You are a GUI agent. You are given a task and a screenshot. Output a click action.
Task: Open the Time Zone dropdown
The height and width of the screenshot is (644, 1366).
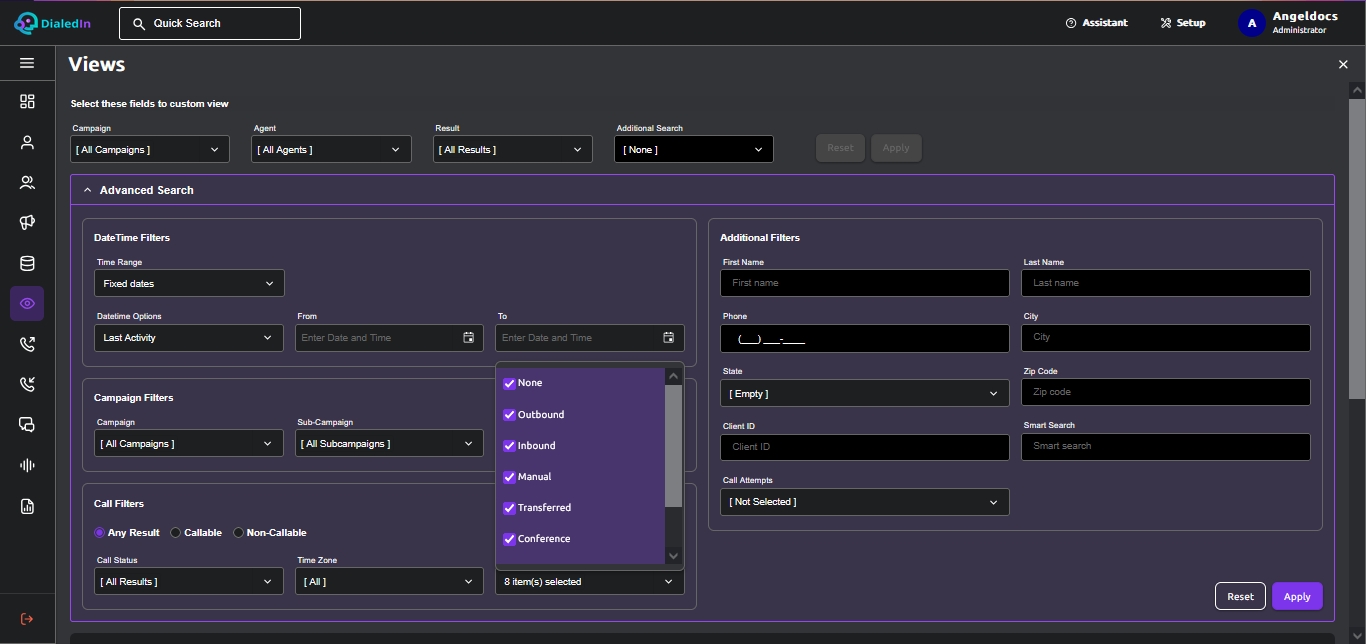390,581
